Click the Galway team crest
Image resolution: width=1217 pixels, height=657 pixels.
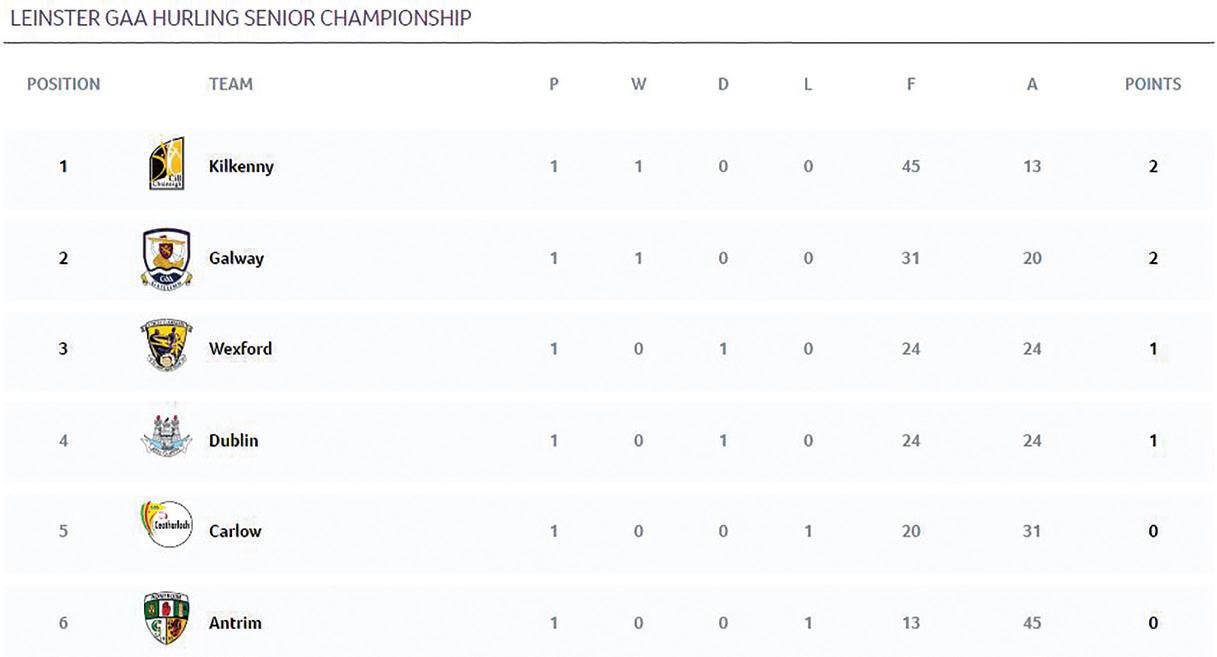pyautogui.click(x=166, y=257)
